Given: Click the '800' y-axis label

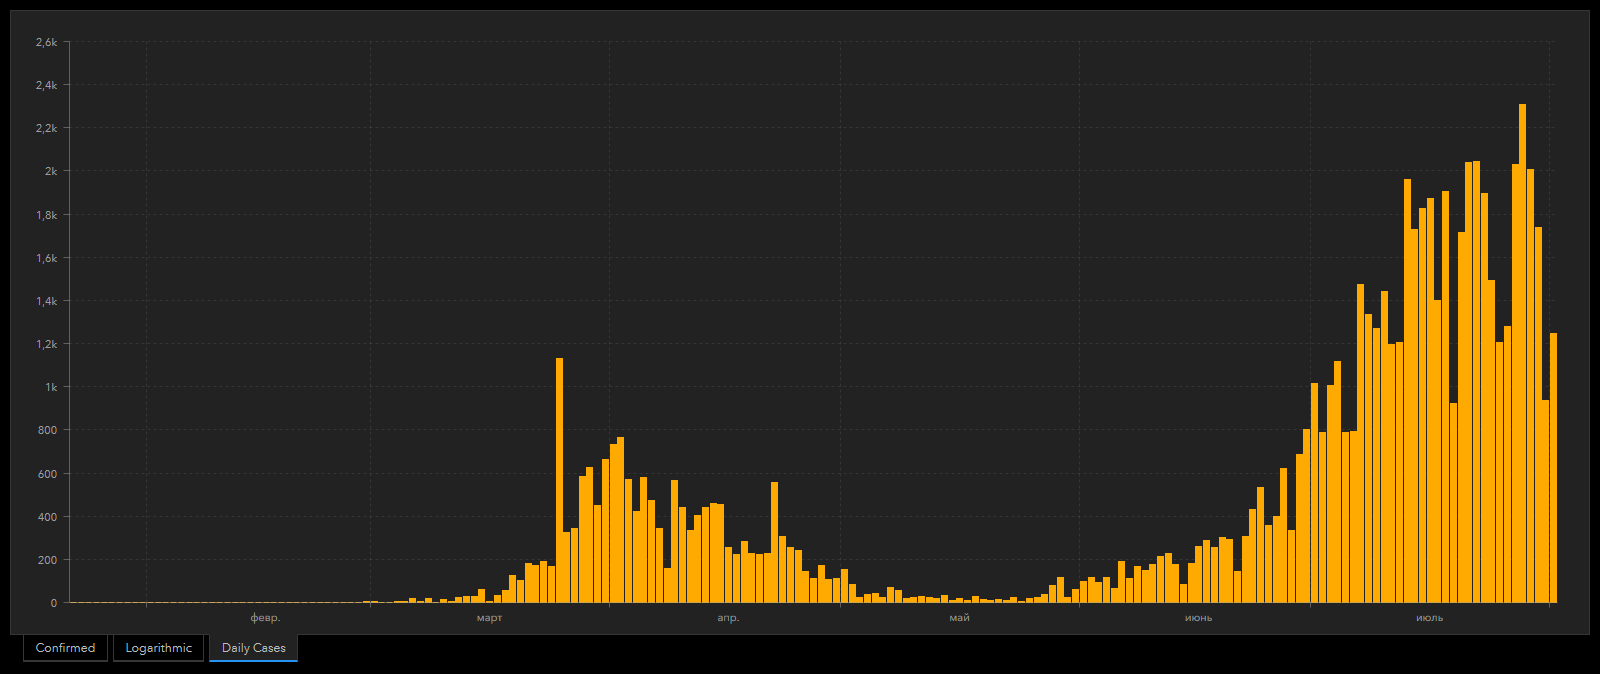Looking at the screenshot, I should click(47, 430).
